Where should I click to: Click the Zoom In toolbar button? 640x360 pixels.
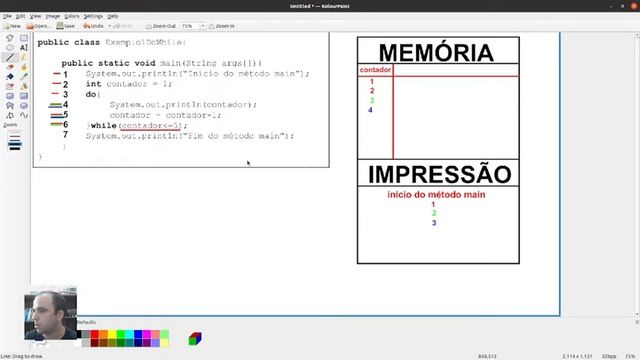pyautogui.click(x=222, y=26)
